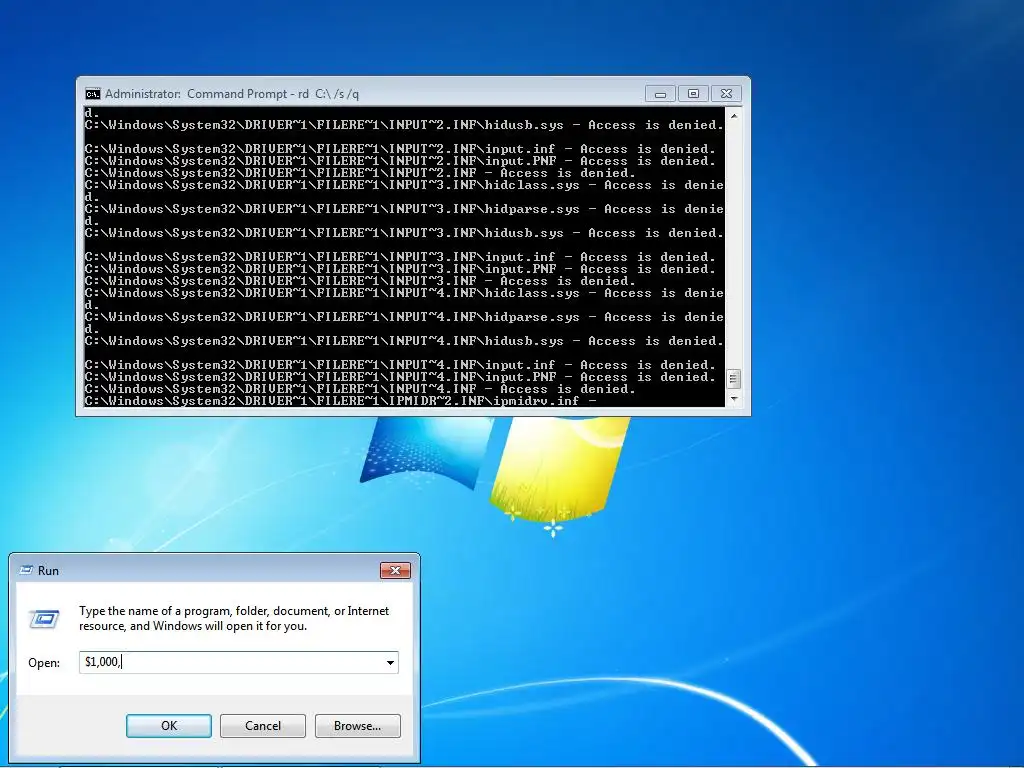Viewport: 1024px width, 768px height.
Task: Maximize the Command Prompt window
Action: 693,94
